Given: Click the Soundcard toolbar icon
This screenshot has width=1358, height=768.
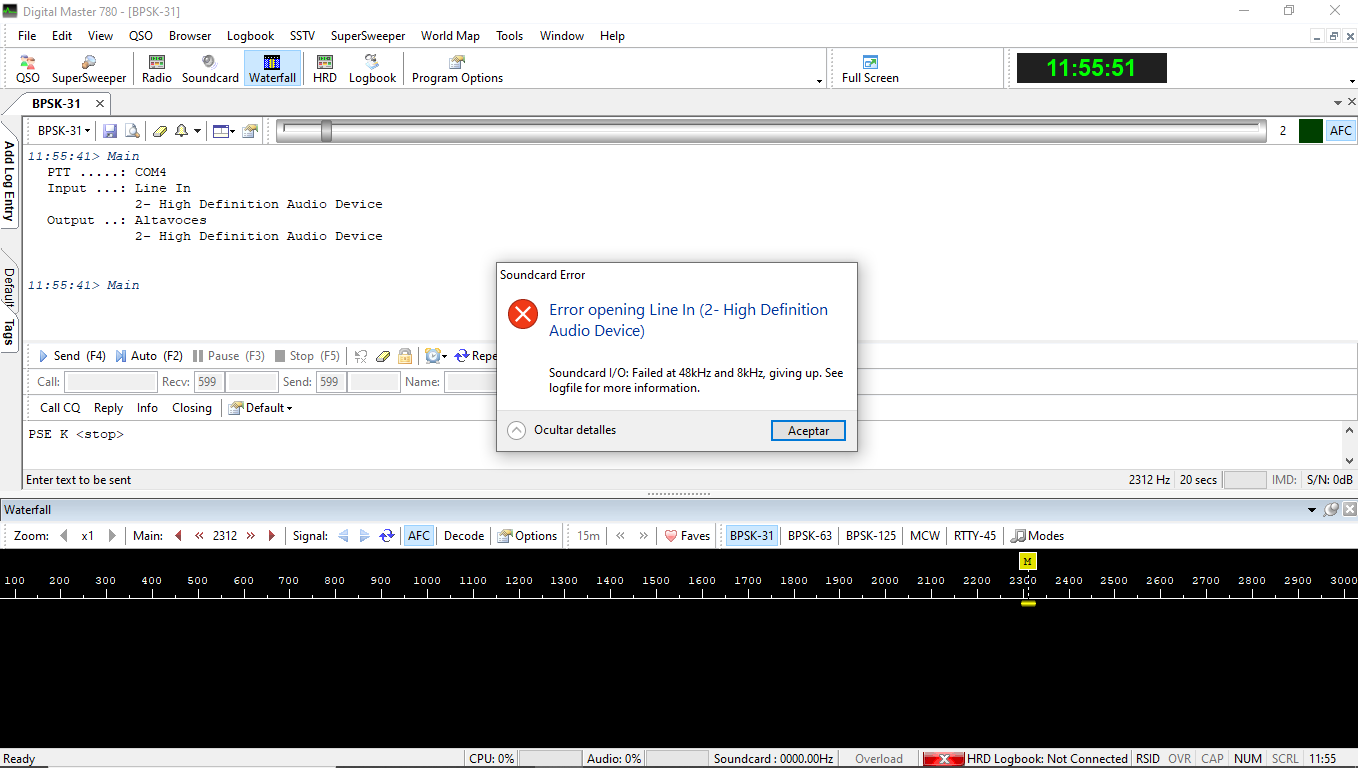Looking at the screenshot, I should (210, 69).
